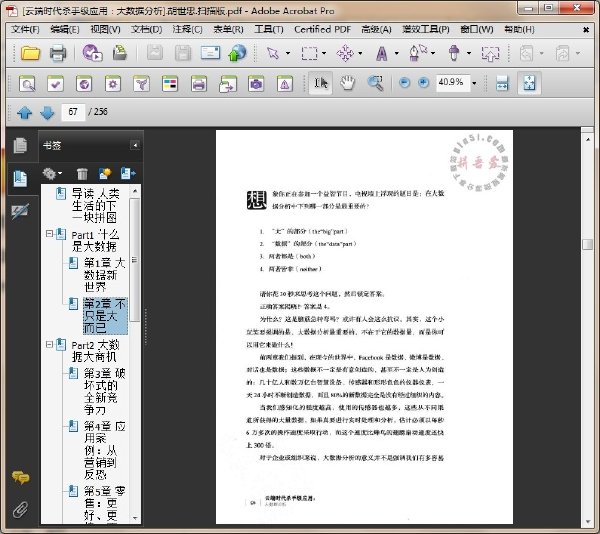
Task: Select bookmark 第2章 不只是大而已
Action: 105,316
